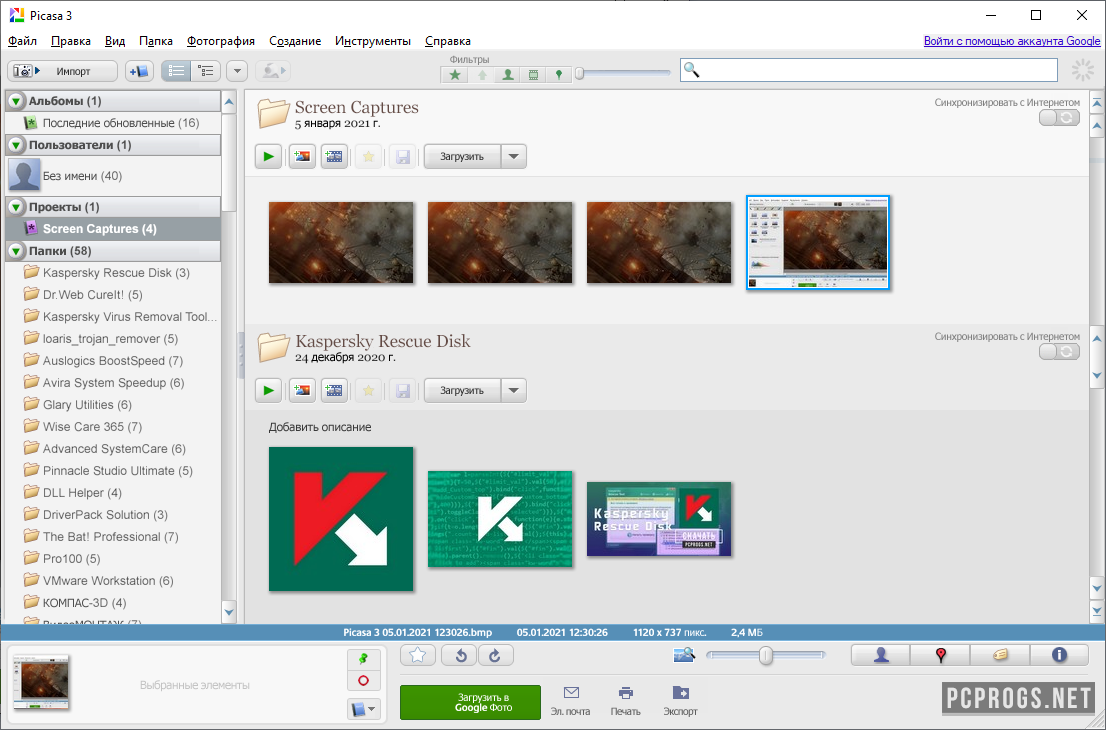Star the selected photo in bottom bar

point(418,656)
